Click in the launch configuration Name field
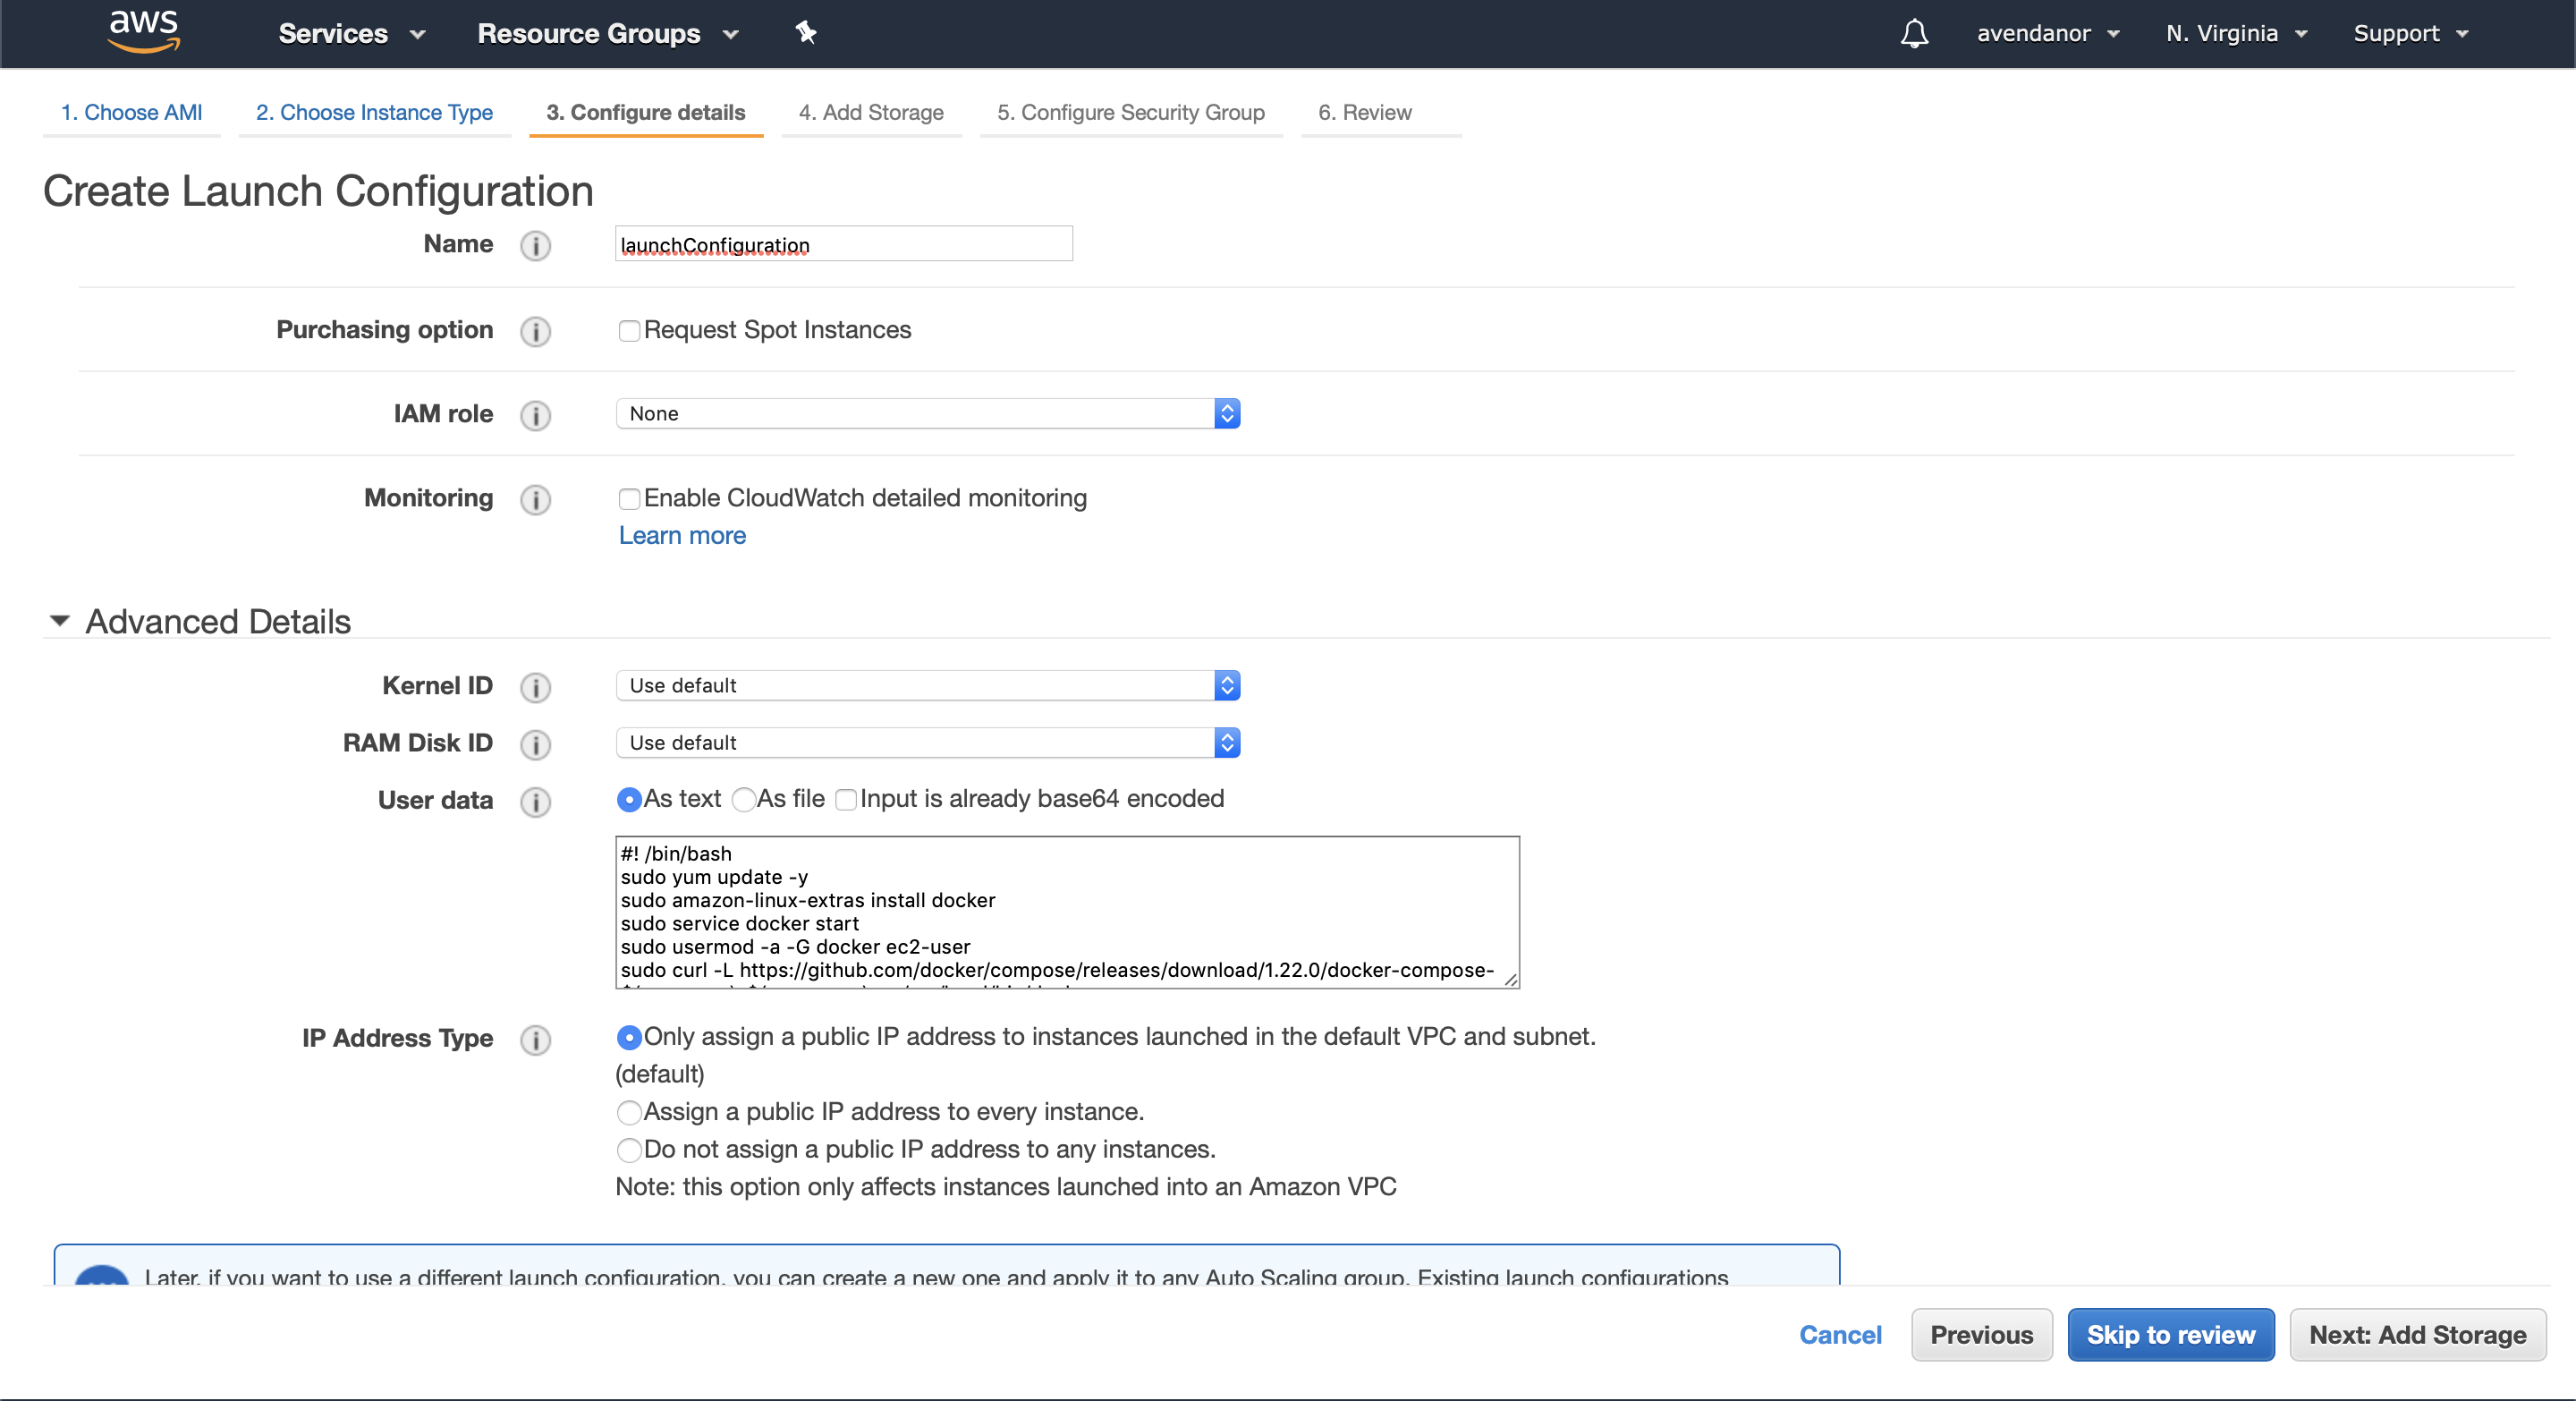The width and height of the screenshot is (2576, 1401). tap(843, 245)
